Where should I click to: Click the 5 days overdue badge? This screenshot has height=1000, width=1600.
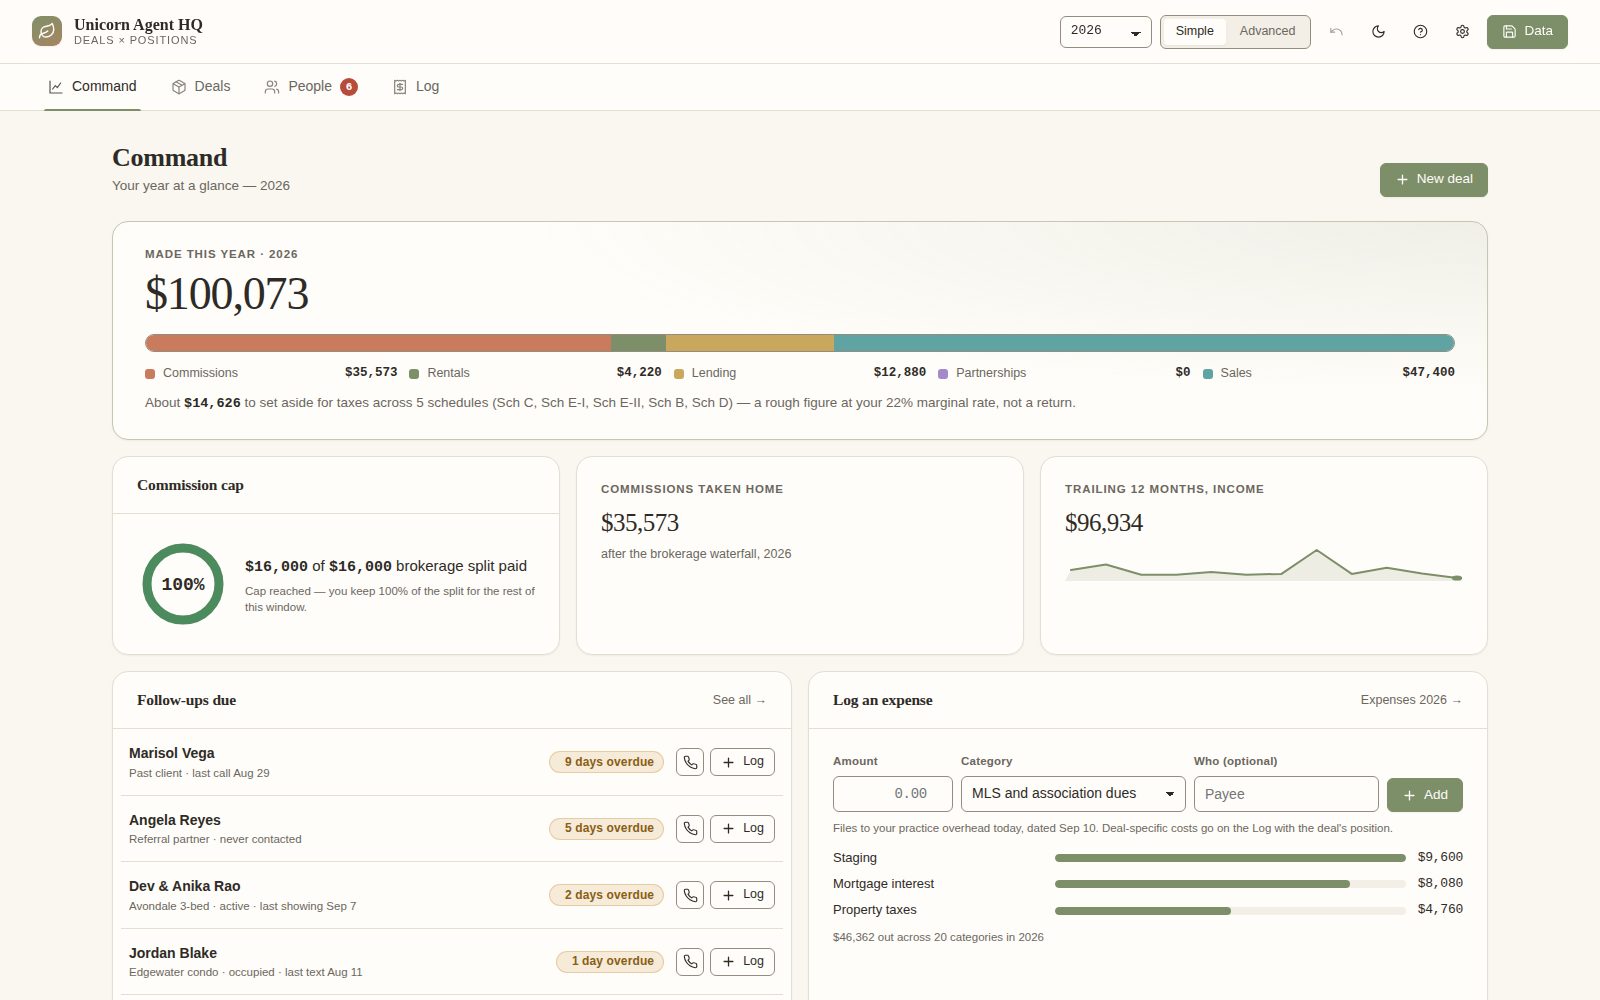(607, 828)
